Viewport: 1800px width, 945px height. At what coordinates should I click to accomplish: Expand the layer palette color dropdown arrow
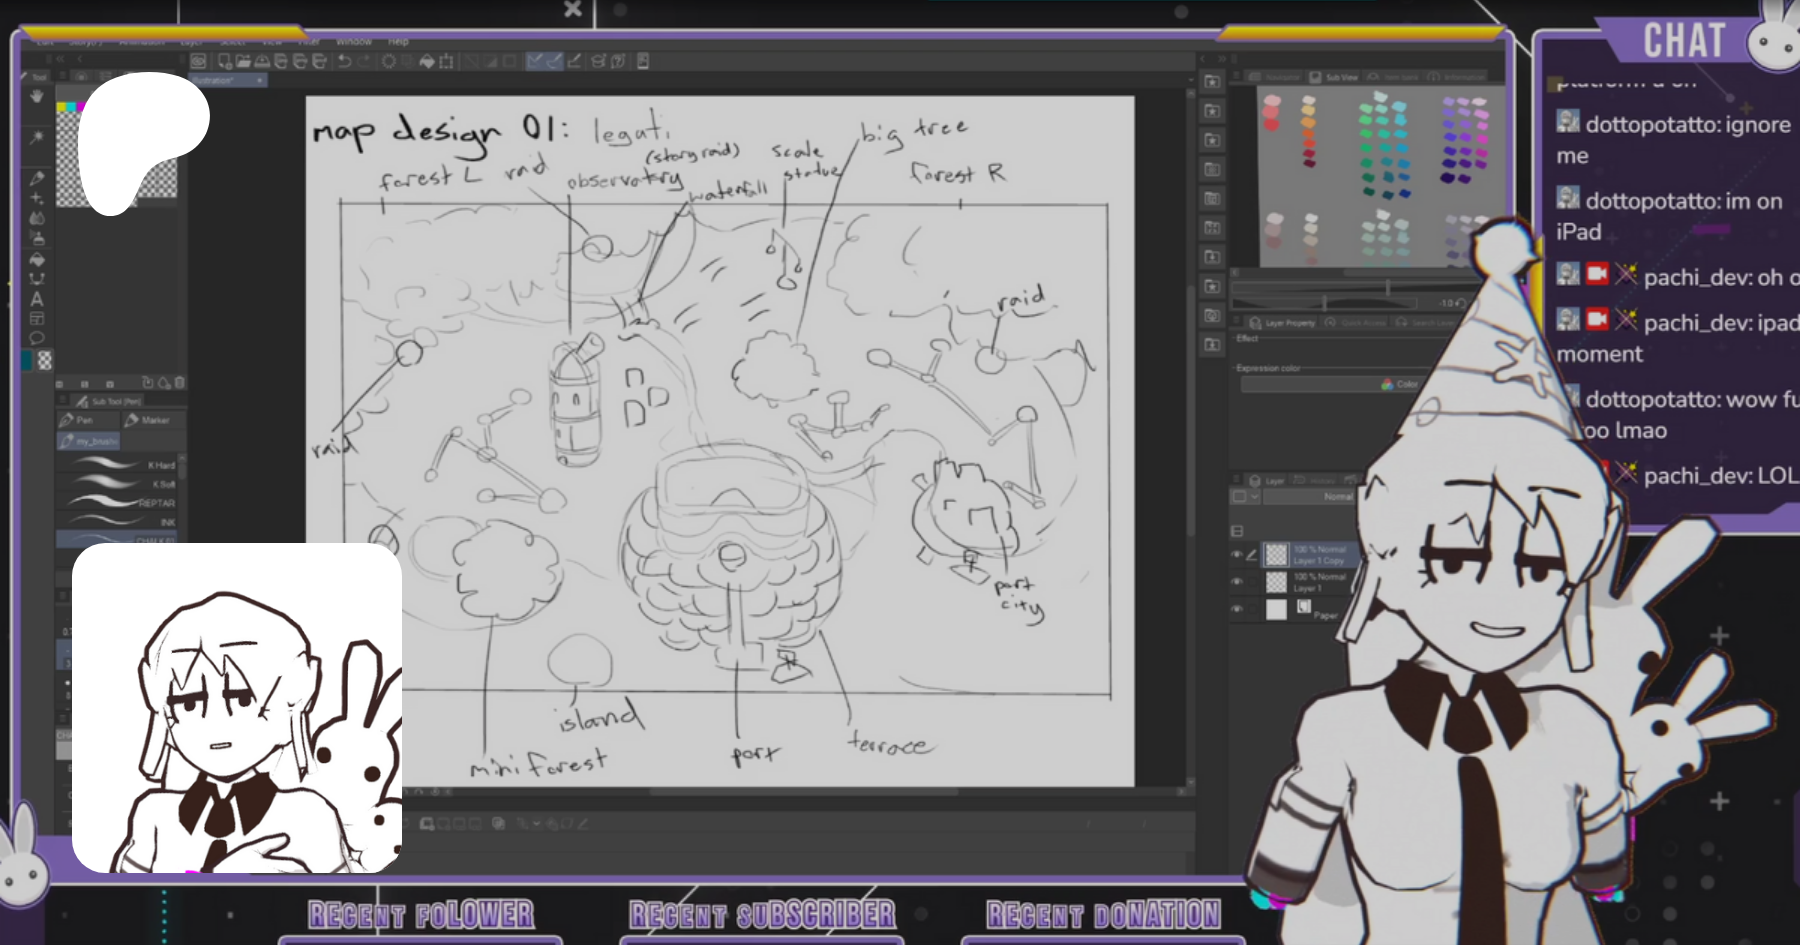tap(1255, 497)
